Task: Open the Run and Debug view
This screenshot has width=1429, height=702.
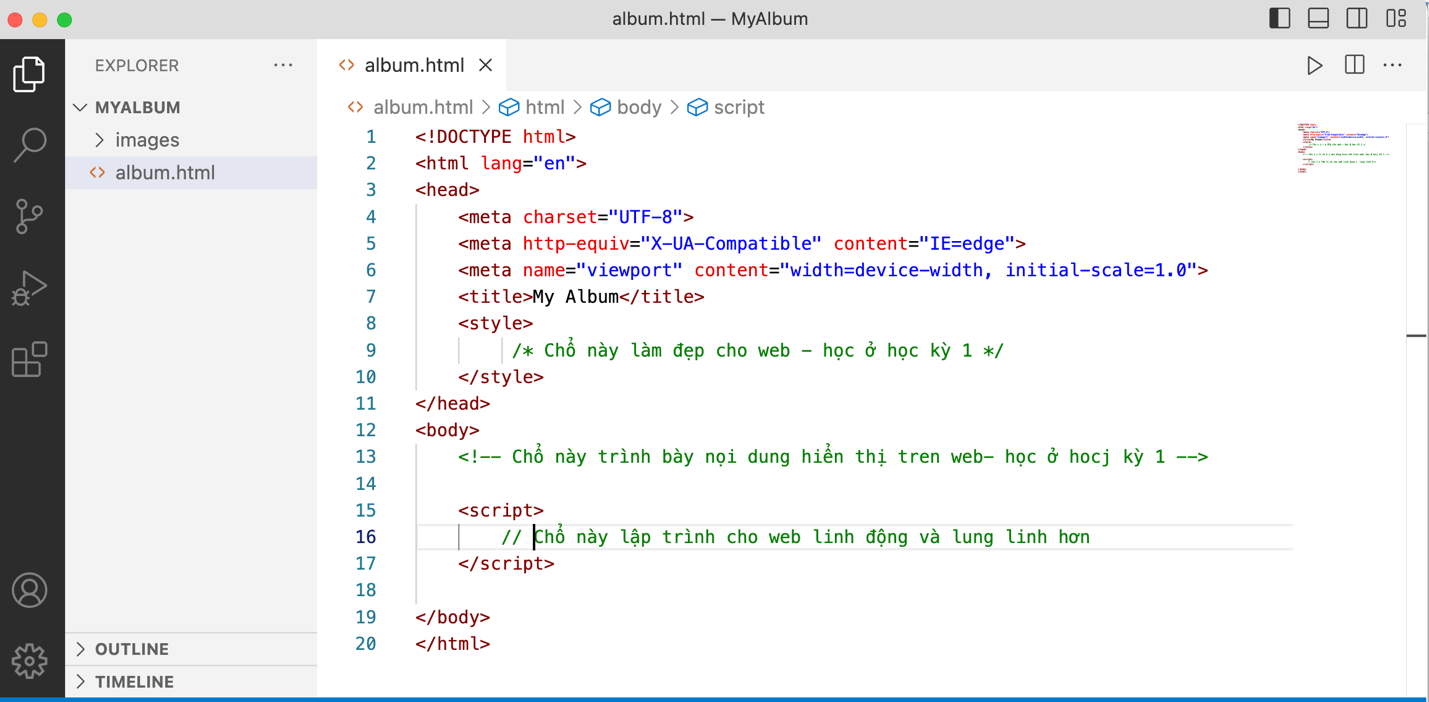Action: pos(30,288)
